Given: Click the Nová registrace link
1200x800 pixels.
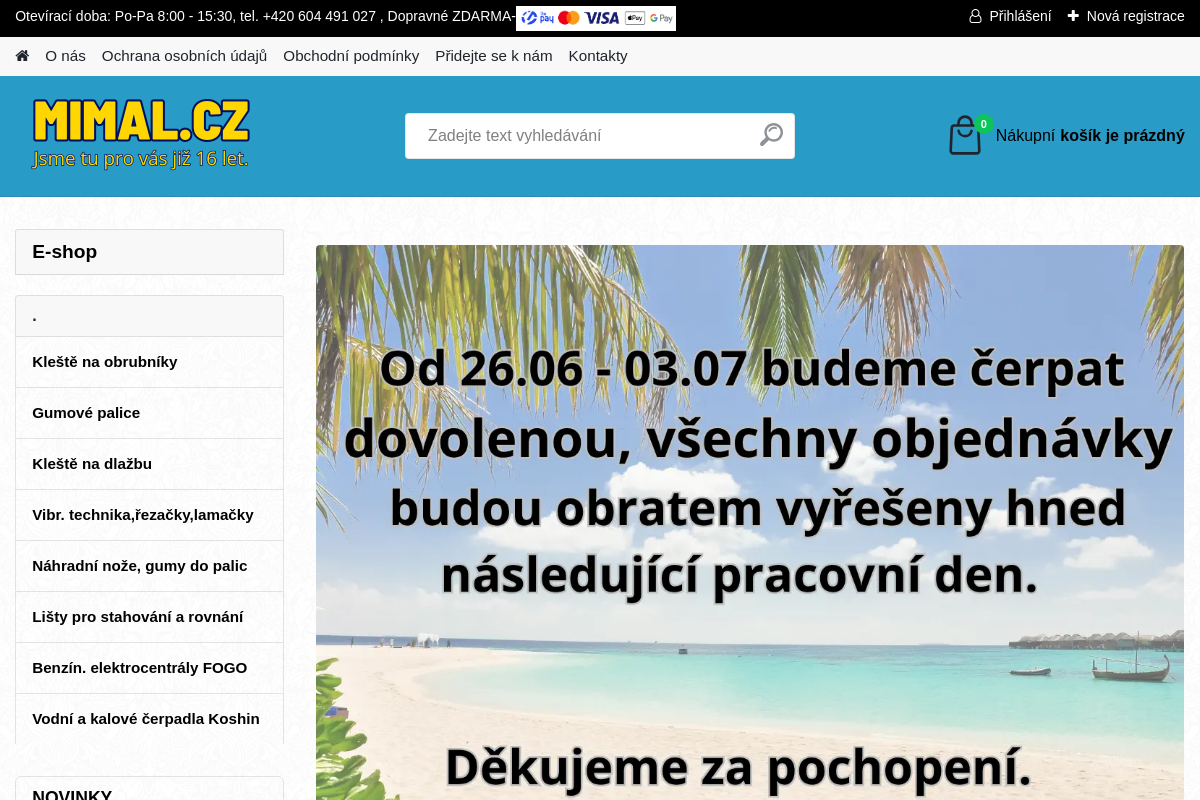Looking at the screenshot, I should [1135, 16].
